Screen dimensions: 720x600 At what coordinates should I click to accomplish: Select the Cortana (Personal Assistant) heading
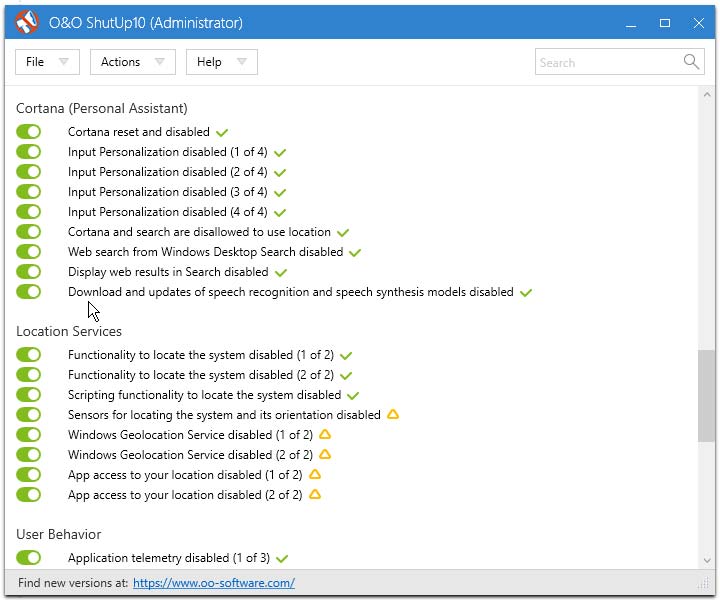[102, 108]
